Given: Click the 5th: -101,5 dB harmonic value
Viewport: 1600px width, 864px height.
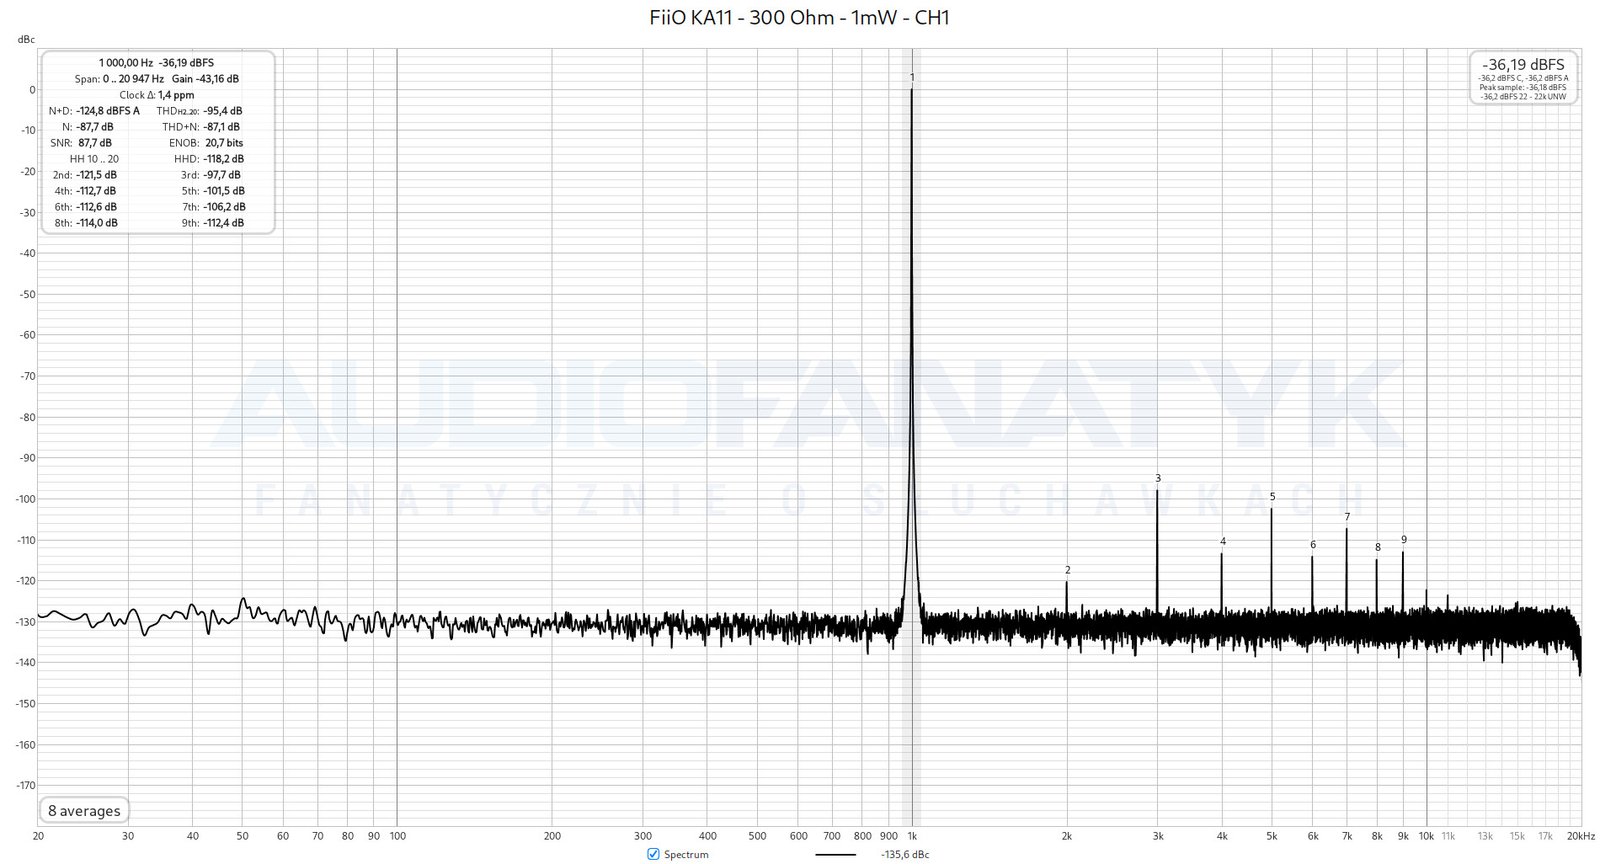Looking at the screenshot, I should (212, 191).
